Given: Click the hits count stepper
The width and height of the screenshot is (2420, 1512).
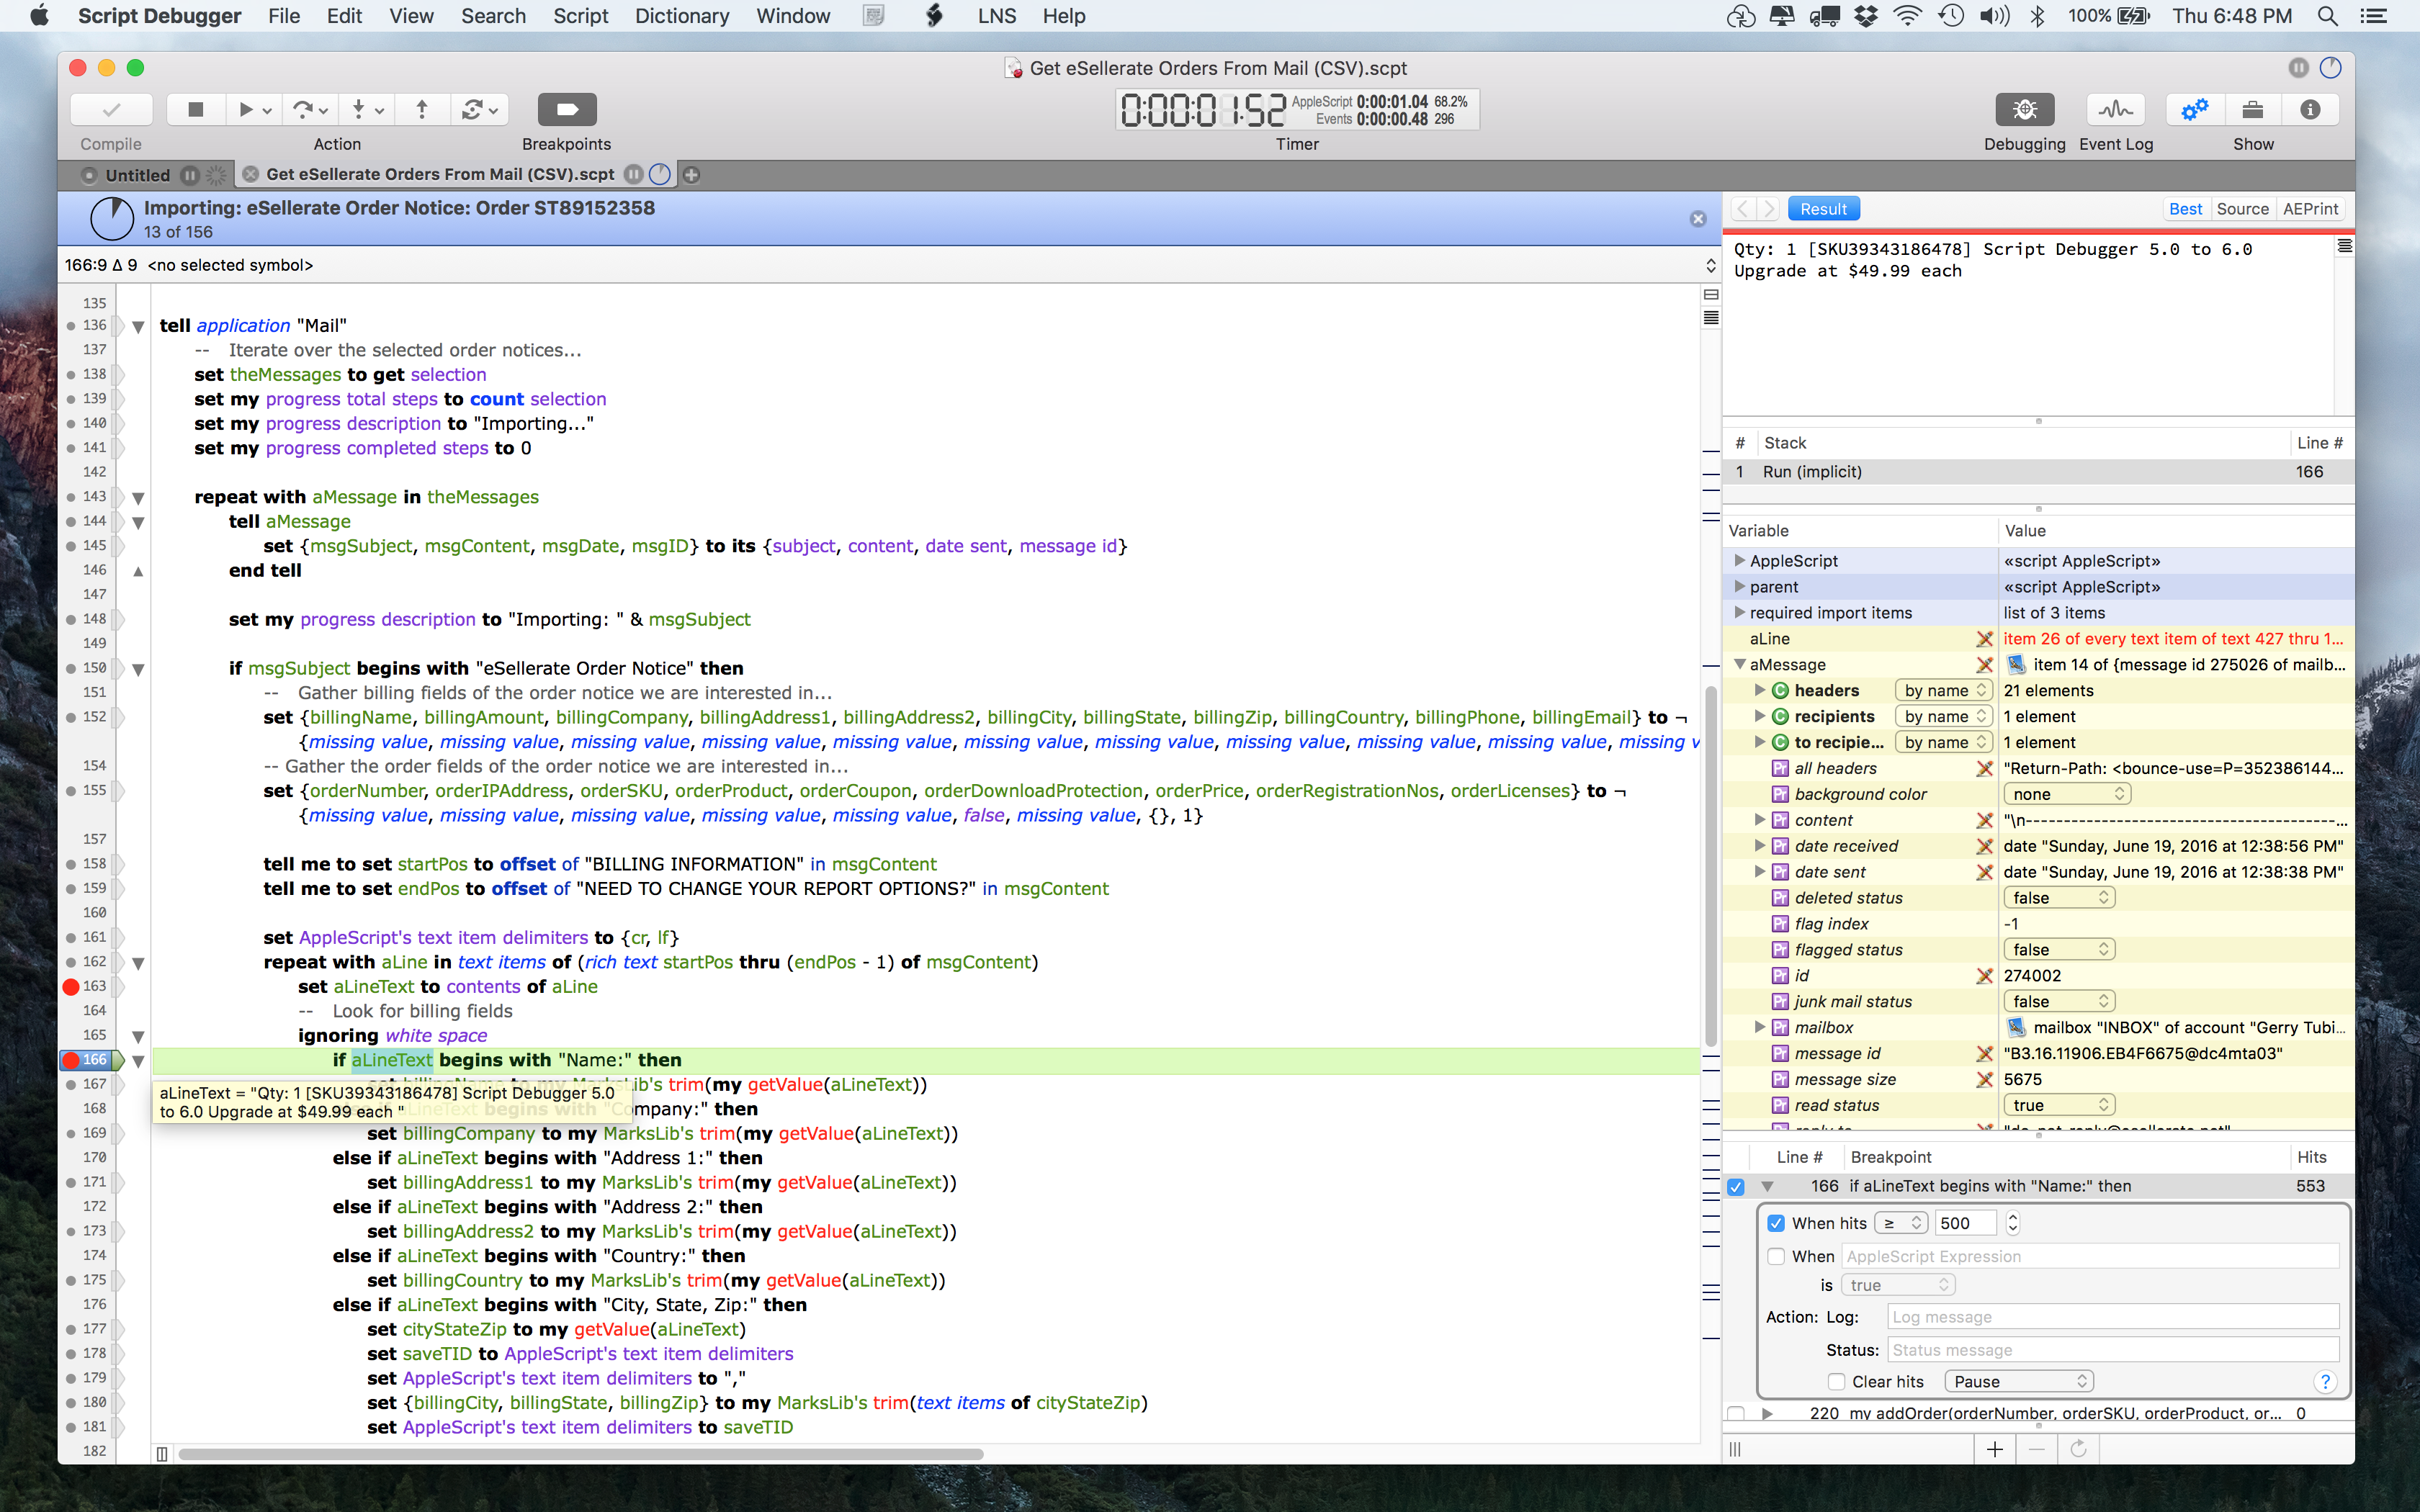Looking at the screenshot, I should click(2013, 1223).
